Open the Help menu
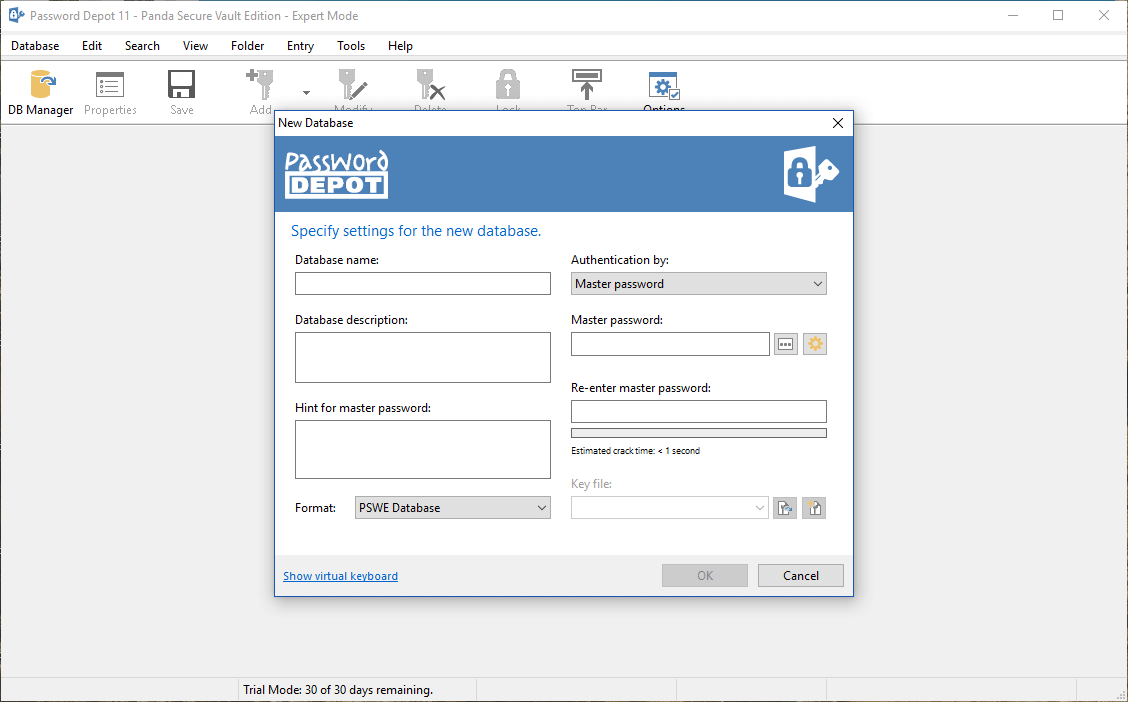The width and height of the screenshot is (1128, 702). point(400,46)
